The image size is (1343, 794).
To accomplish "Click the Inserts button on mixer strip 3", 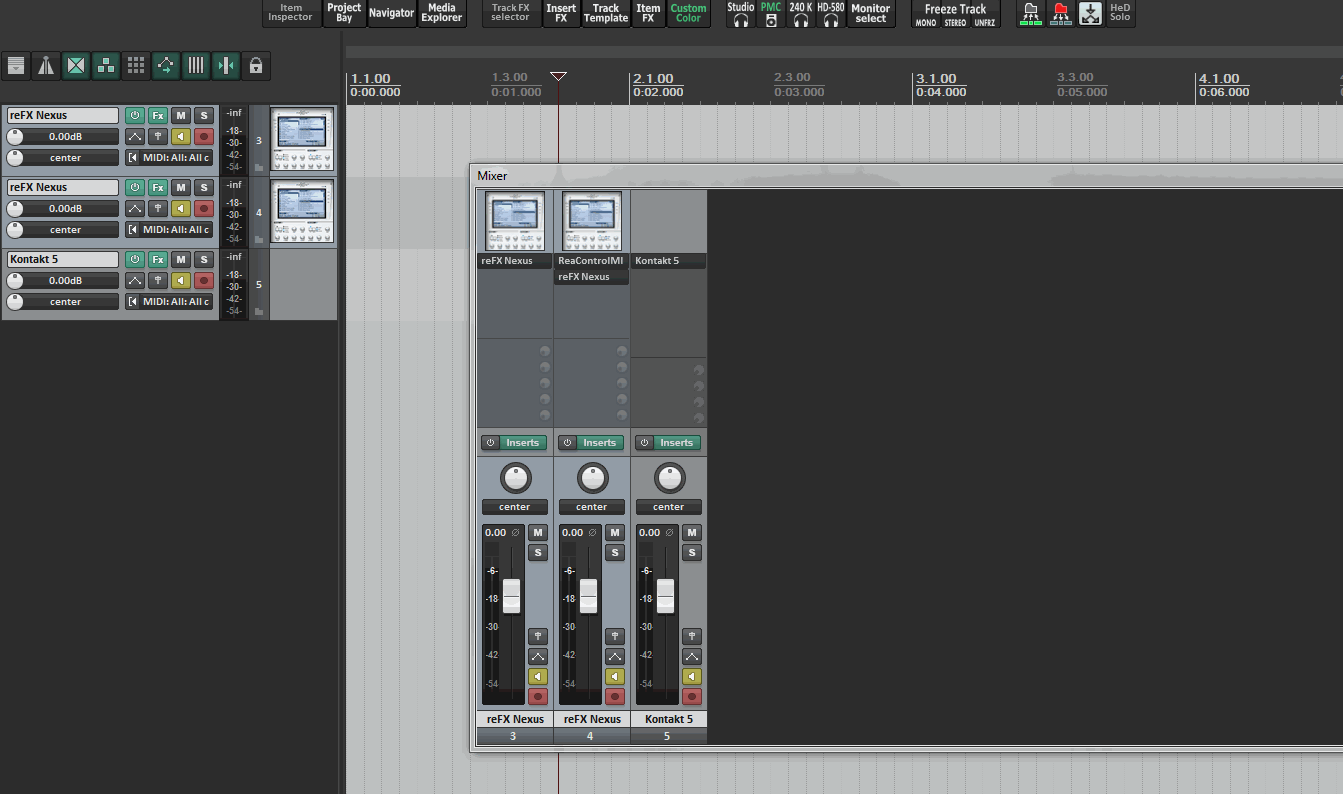I will [523, 443].
